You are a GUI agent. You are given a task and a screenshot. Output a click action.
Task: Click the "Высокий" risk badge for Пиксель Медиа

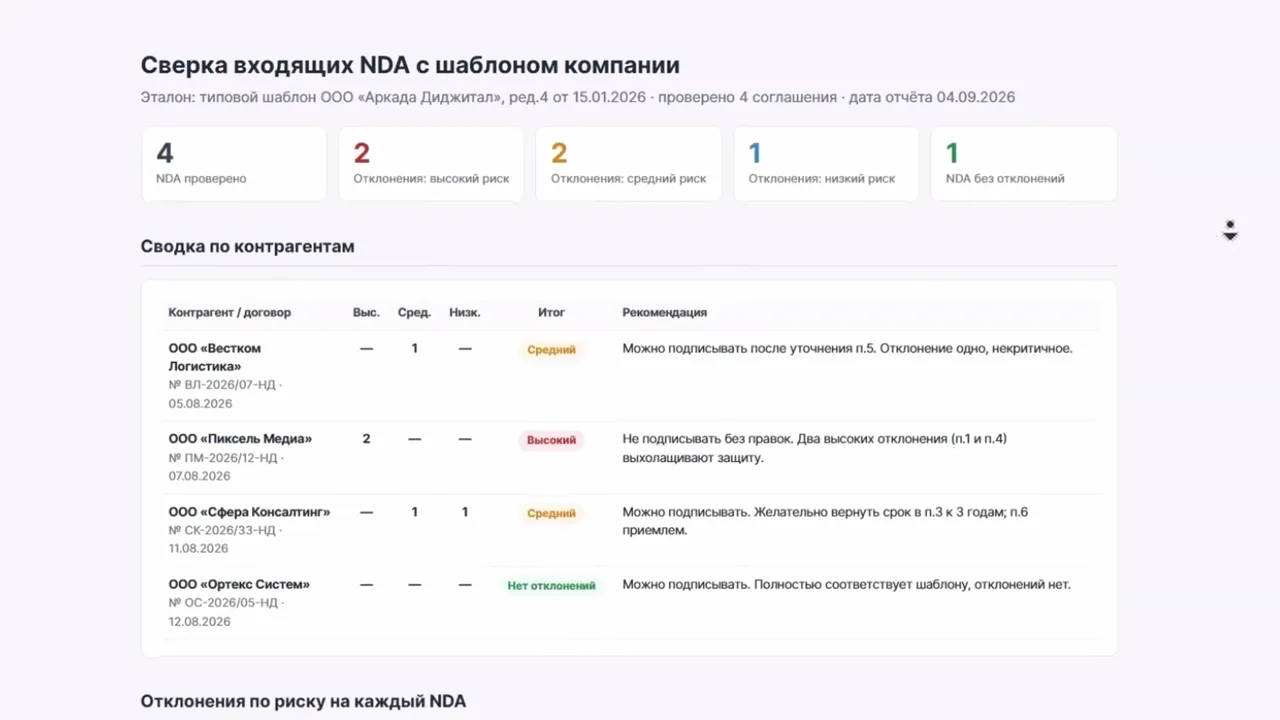[551, 440]
